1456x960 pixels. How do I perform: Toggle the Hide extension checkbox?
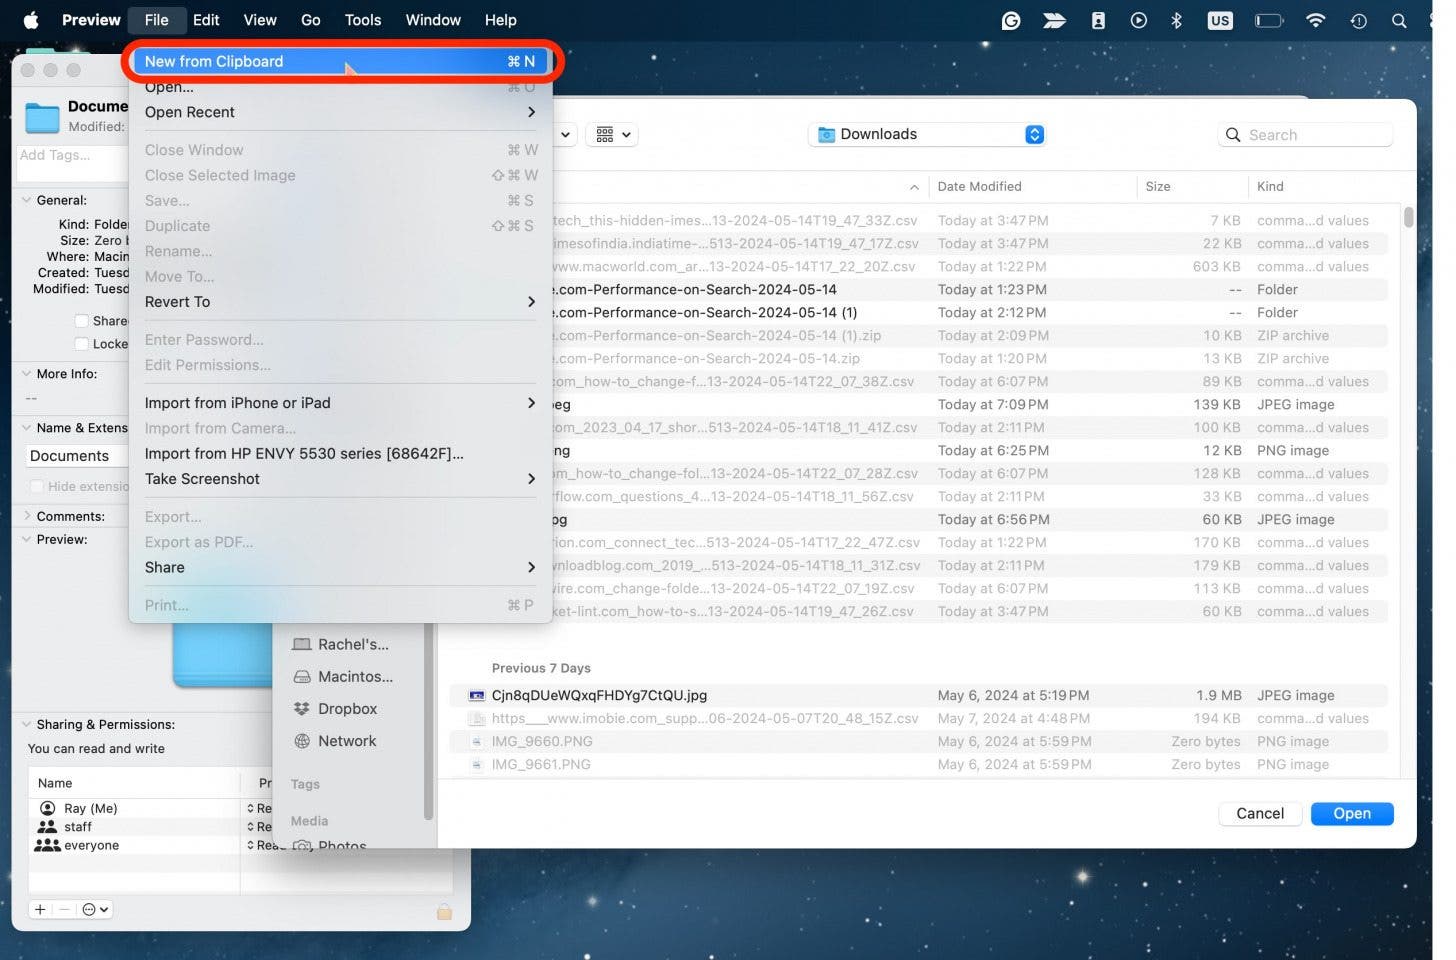[37, 486]
